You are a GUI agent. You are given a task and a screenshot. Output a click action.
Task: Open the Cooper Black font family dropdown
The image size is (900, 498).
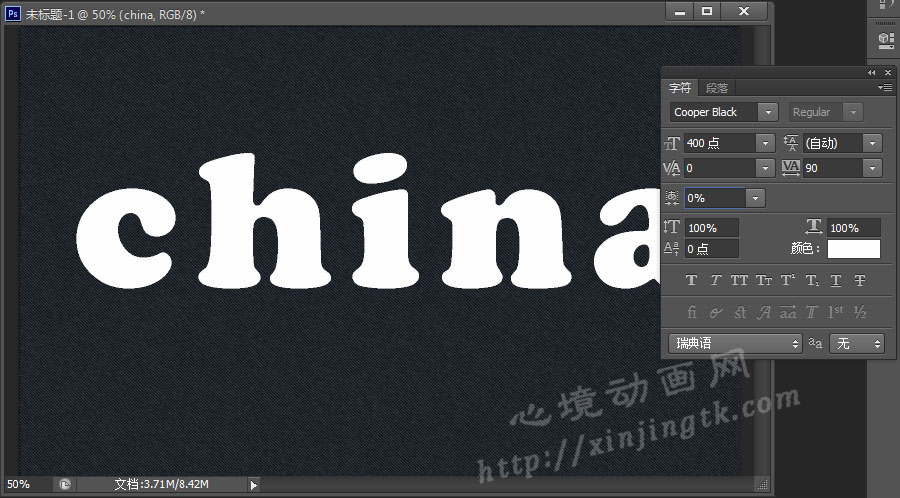[x=767, y=112]
